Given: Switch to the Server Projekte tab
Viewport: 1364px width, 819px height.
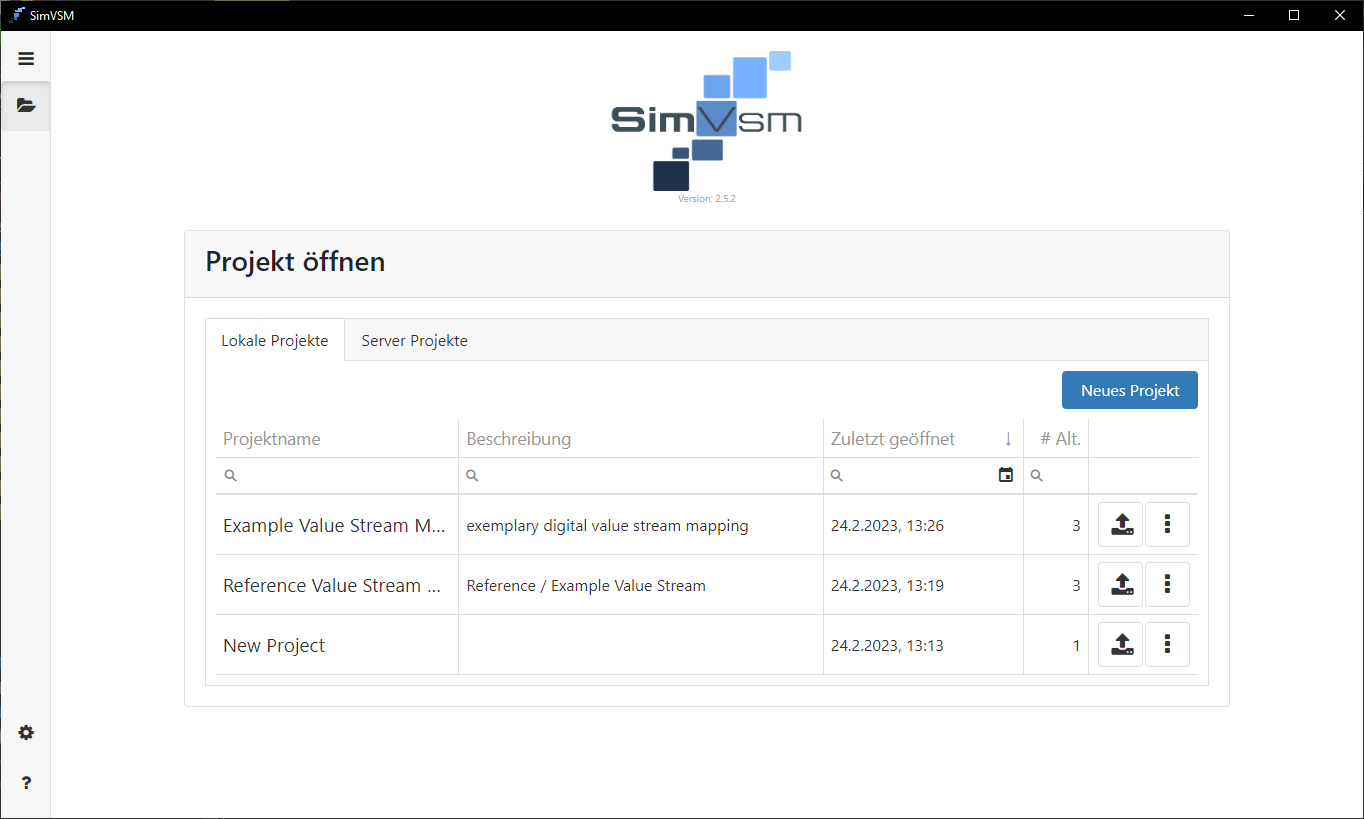Looking at the screenshot, I should [x=414, y=340].
